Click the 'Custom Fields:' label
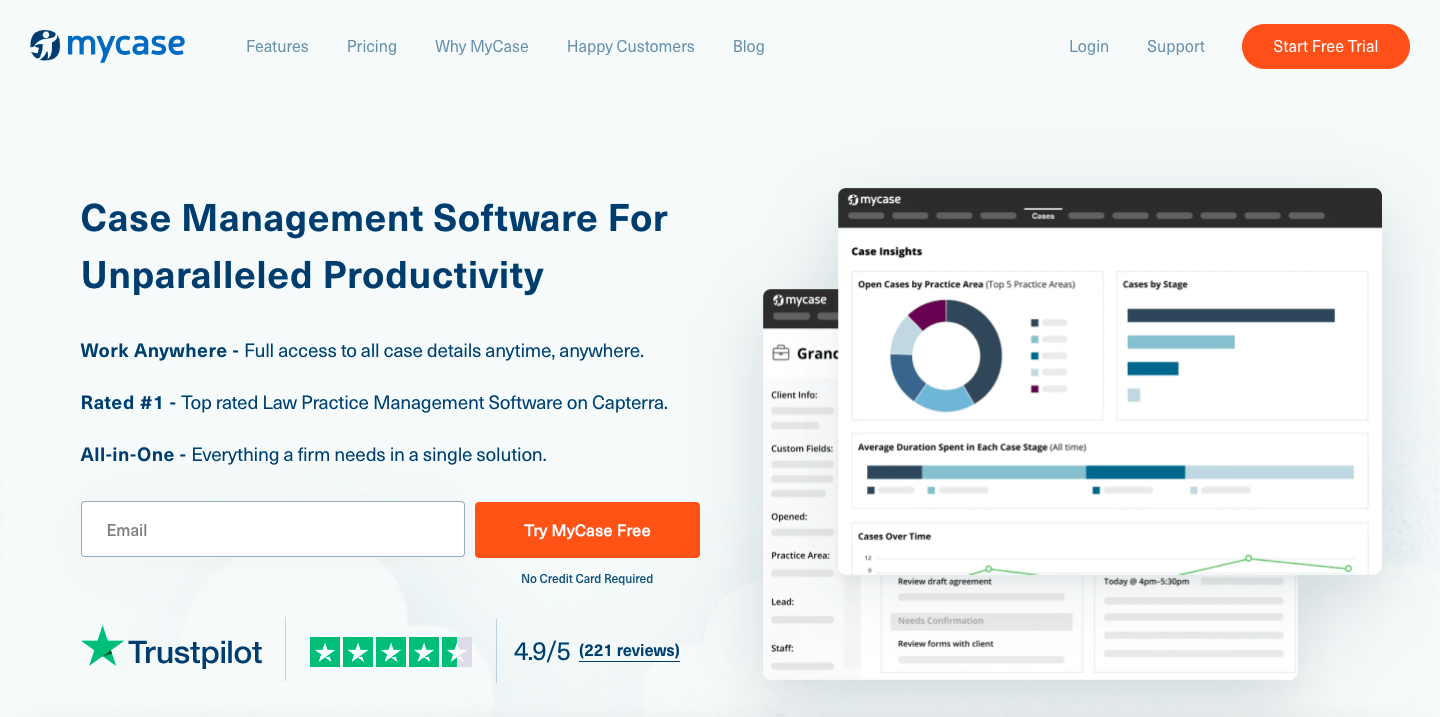 click(x=802, y=449)
